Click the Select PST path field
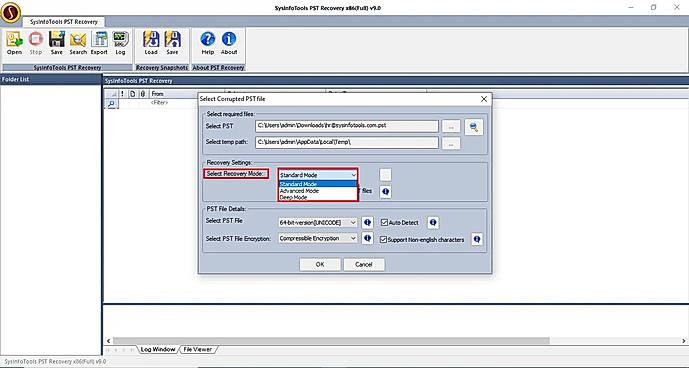689x368 pixels. click(347, 126)
